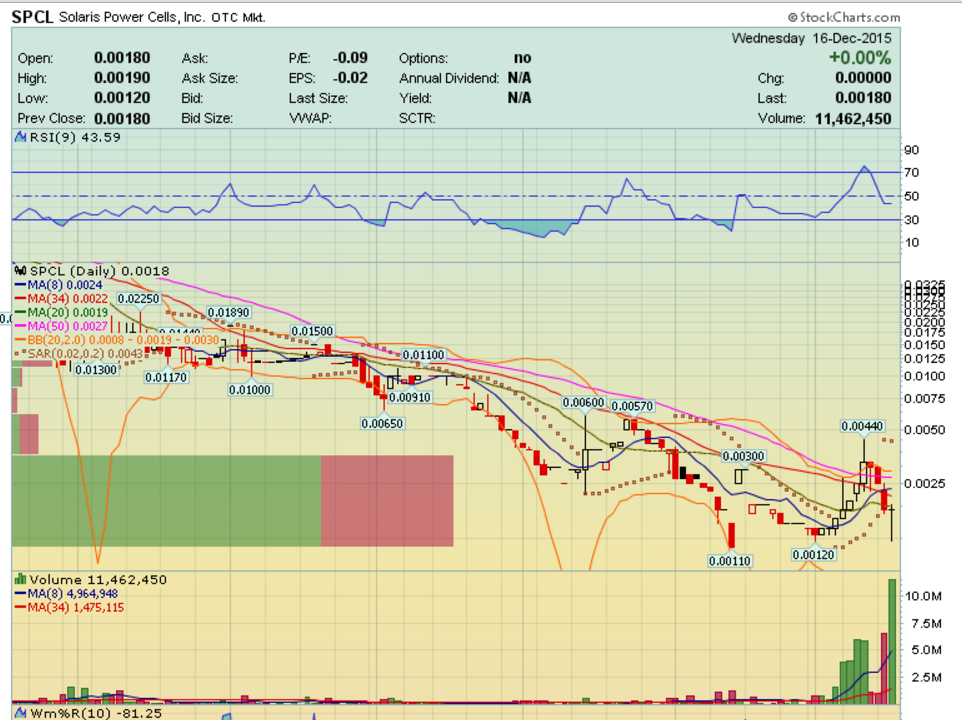Click the 0.00570 price label
The image size is (962, 720).
[633, 406]
